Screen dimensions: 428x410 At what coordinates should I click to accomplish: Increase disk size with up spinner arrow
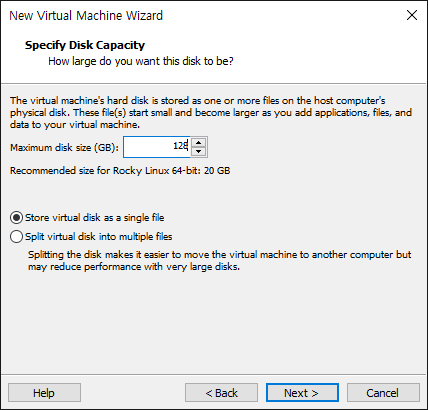coord(199,143)
